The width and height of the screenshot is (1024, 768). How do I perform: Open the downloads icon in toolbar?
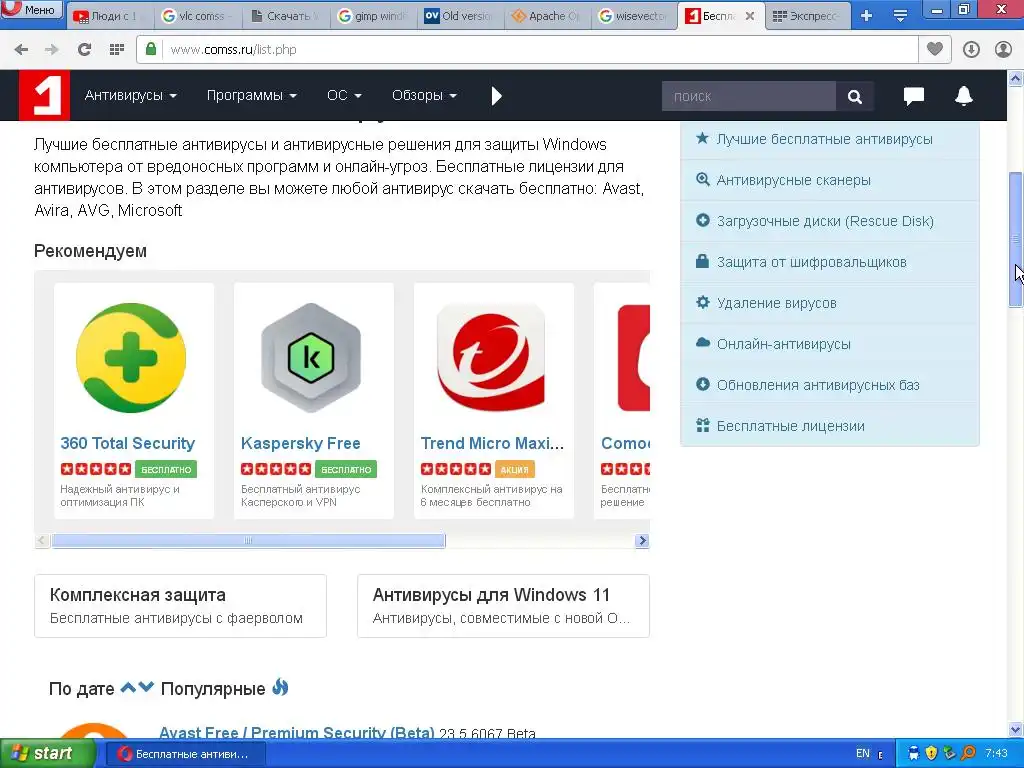click(x=971, y=50)
